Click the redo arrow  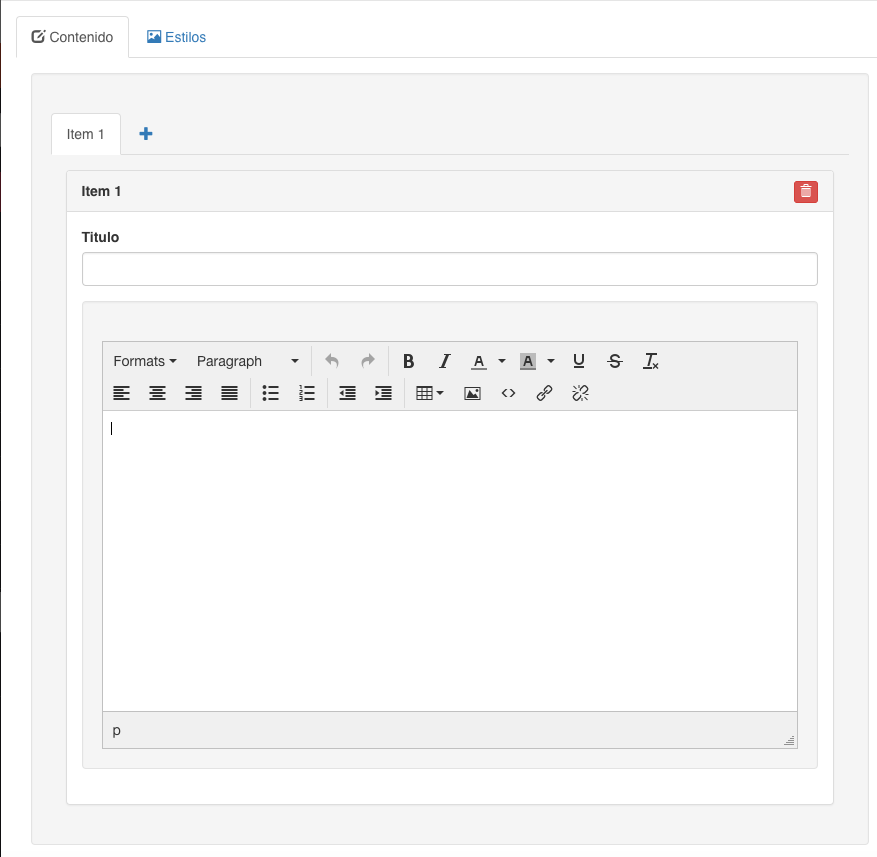pyautogui.click(x=367, y=361)
